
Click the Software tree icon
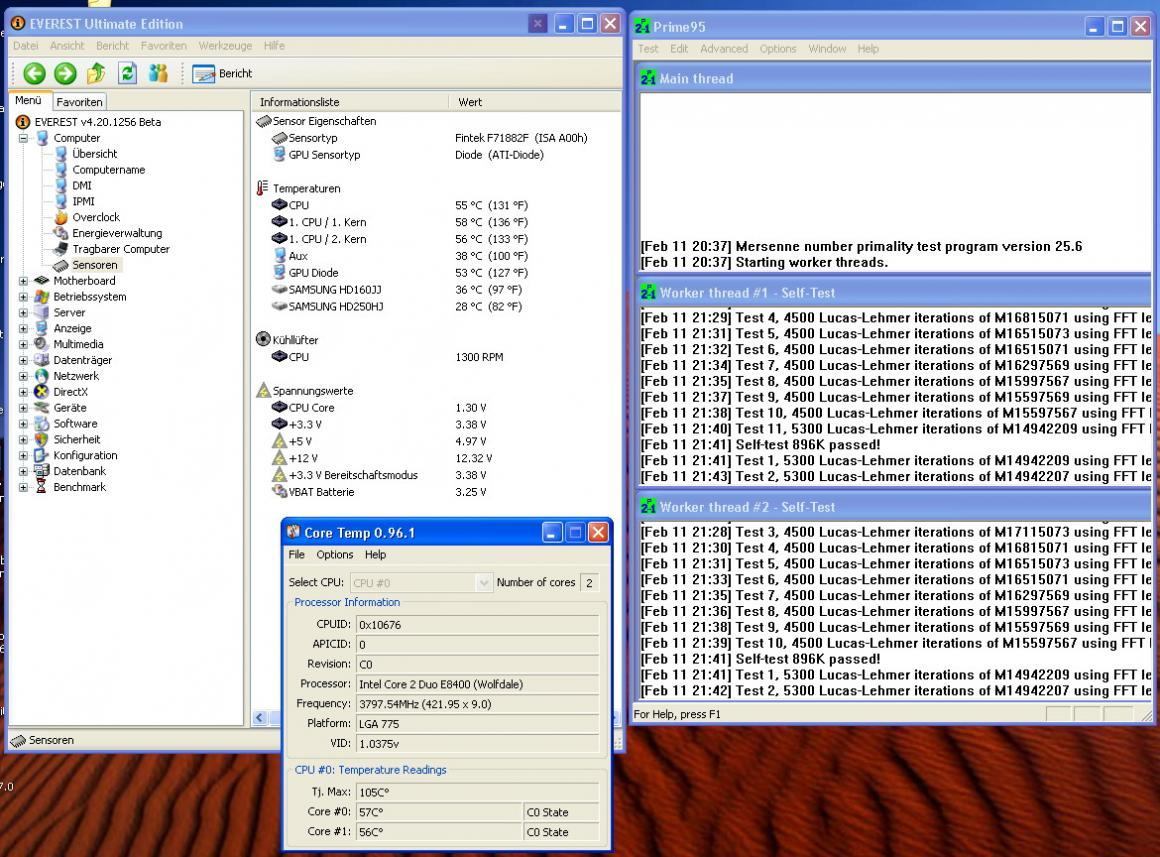(41, 424)
